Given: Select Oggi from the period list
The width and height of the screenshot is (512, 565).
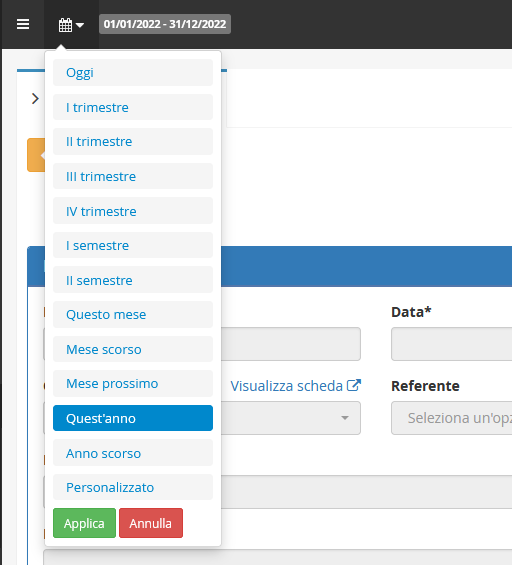Looking at the screenshot, I should coord(133,72).
